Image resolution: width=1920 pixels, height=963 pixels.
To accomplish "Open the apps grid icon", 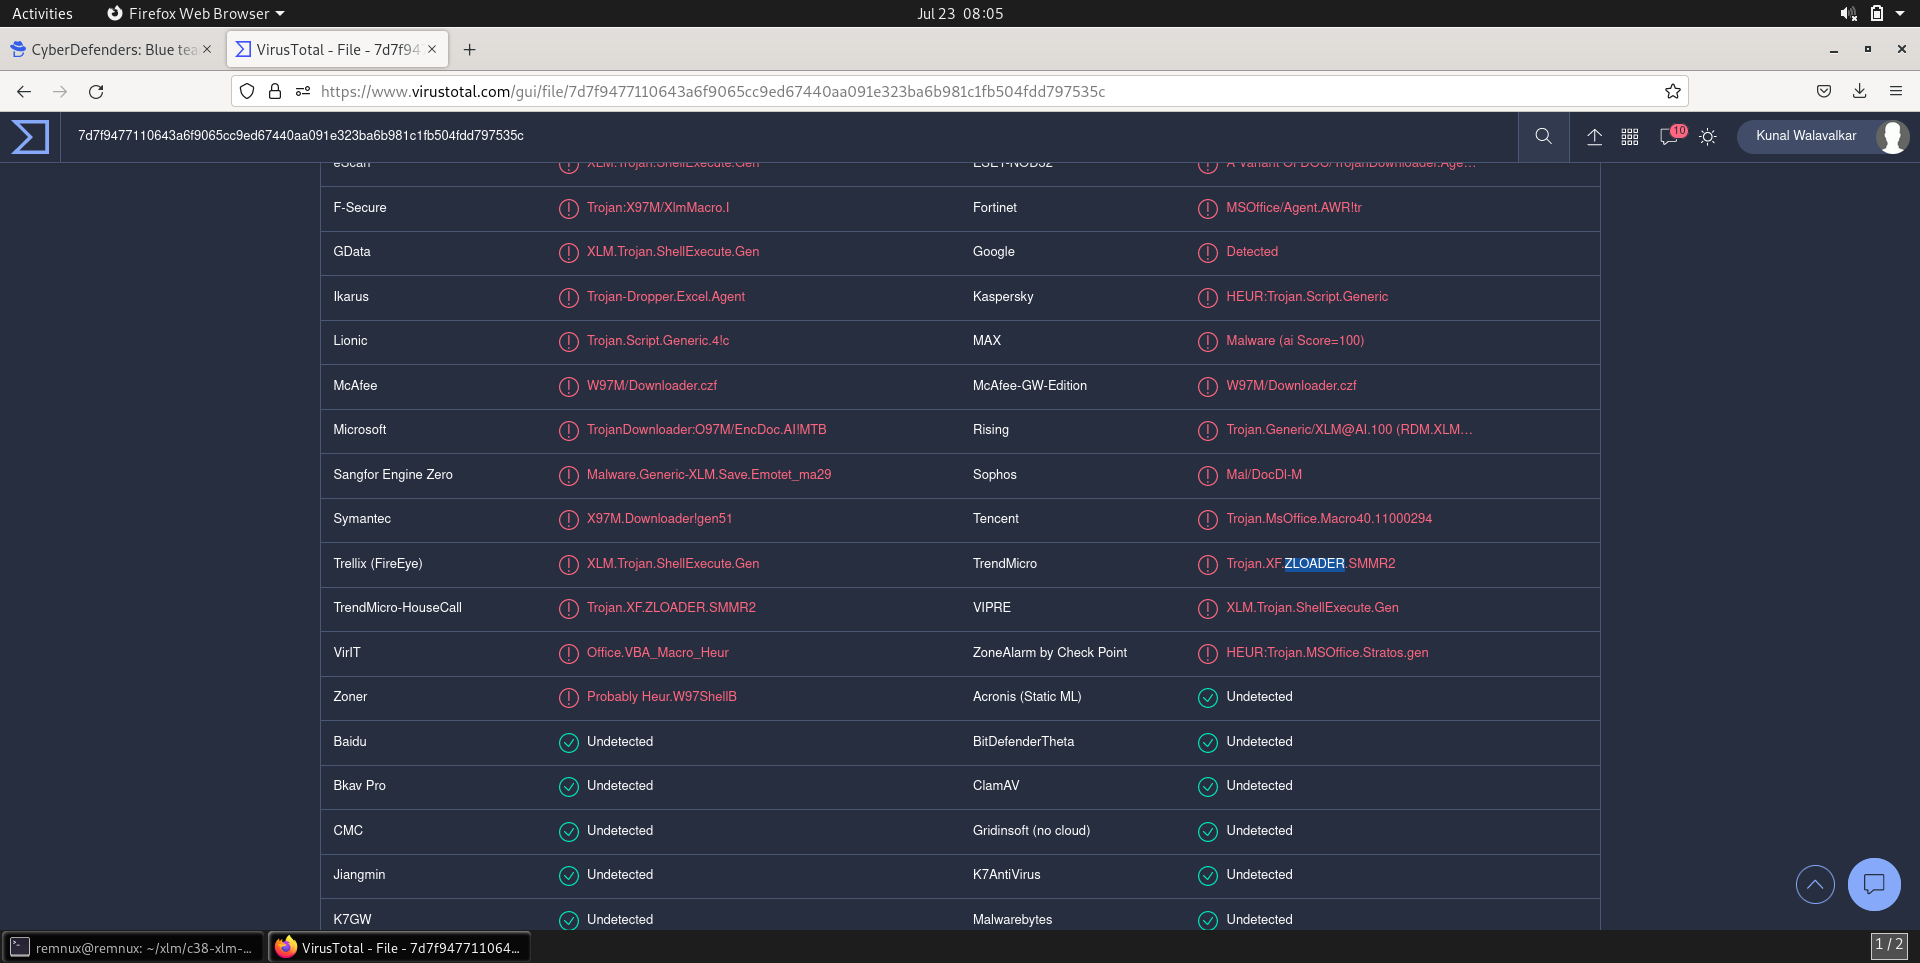I will coord(1630,137).
